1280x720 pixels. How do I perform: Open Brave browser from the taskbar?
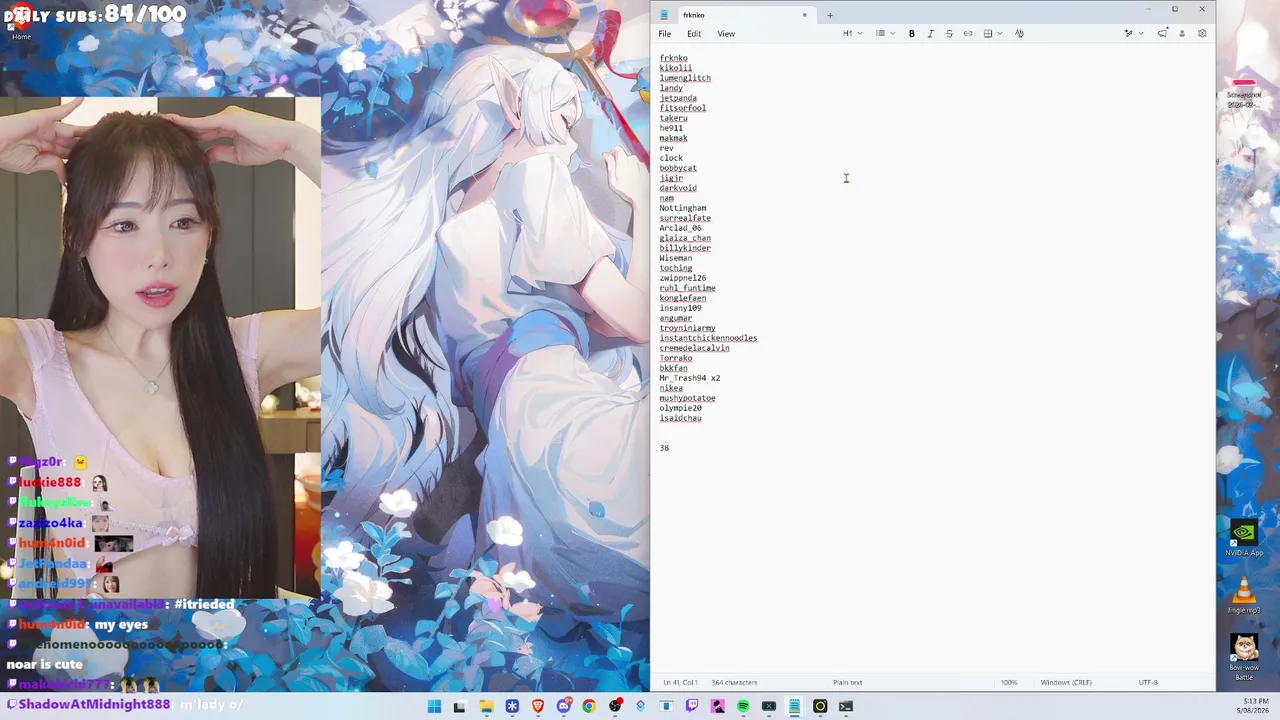[538, 706]
